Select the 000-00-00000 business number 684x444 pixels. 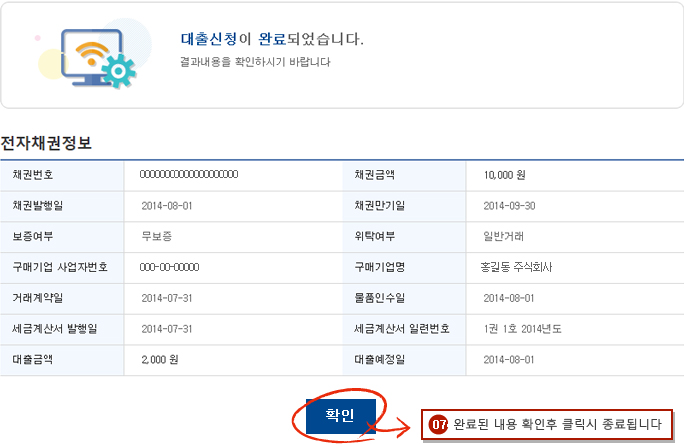tap(169, 267)
